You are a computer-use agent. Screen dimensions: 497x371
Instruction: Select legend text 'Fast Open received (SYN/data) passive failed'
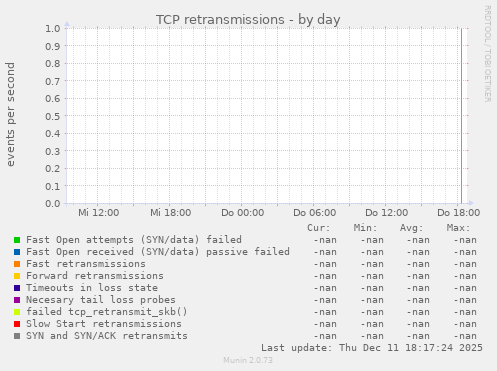click(158, 252)
